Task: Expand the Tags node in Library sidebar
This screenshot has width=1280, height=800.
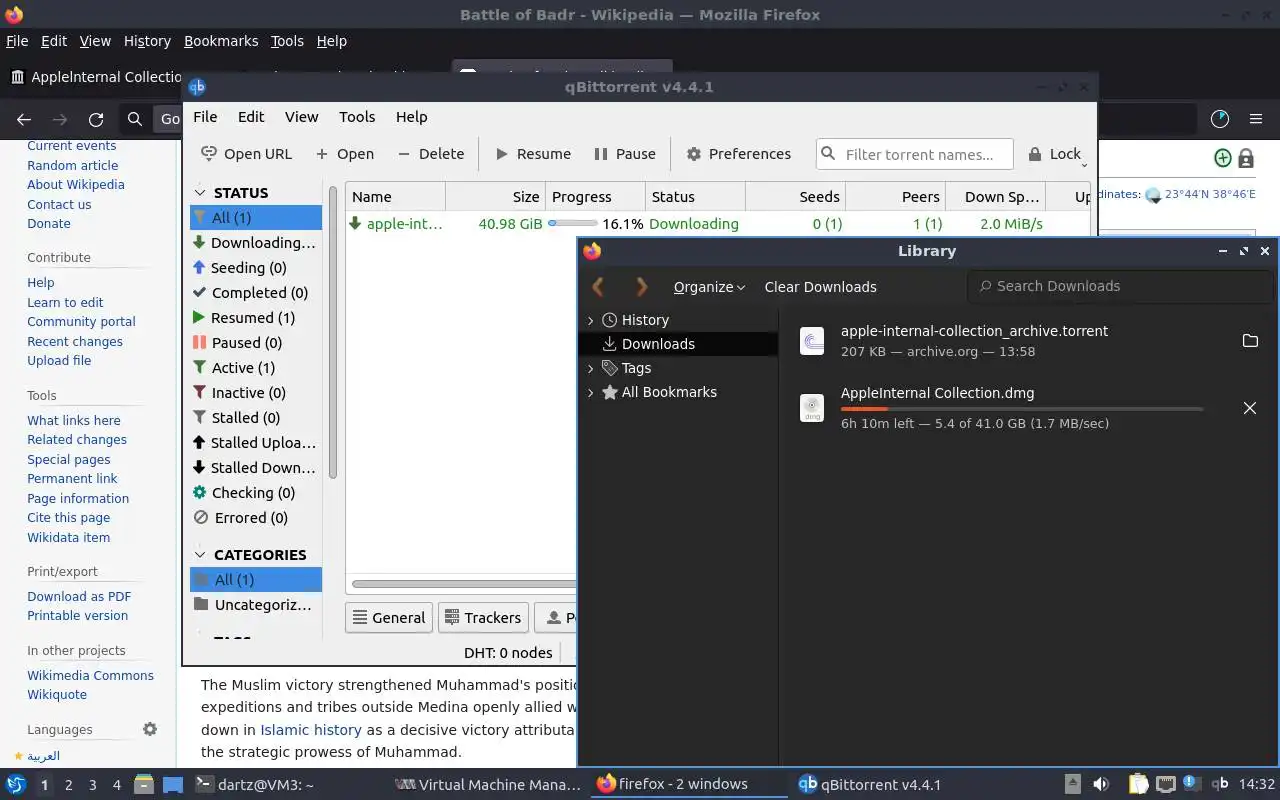Action: point(590,368)
